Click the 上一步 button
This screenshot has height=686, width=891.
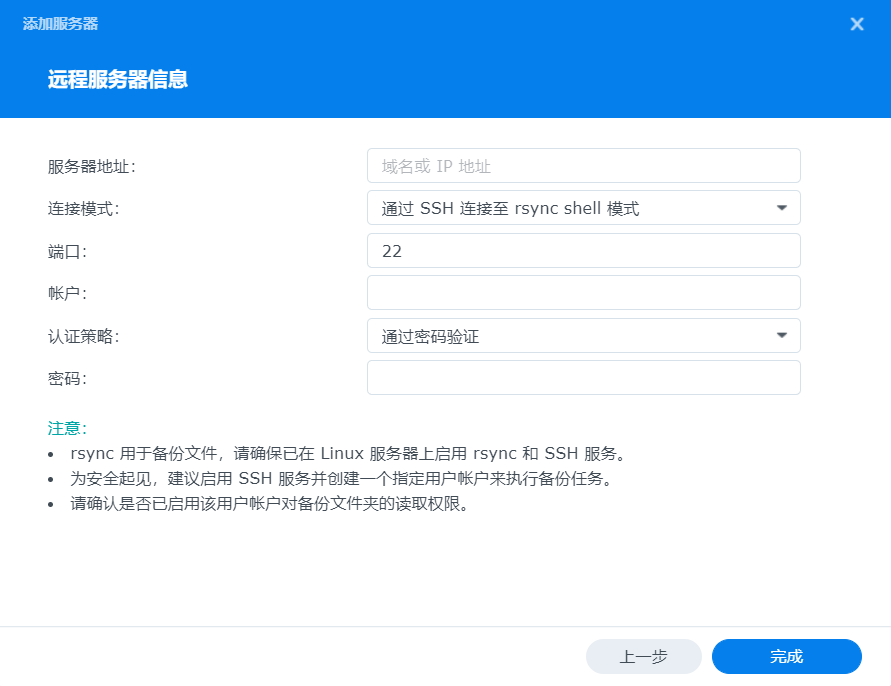(x=643, y=656)
